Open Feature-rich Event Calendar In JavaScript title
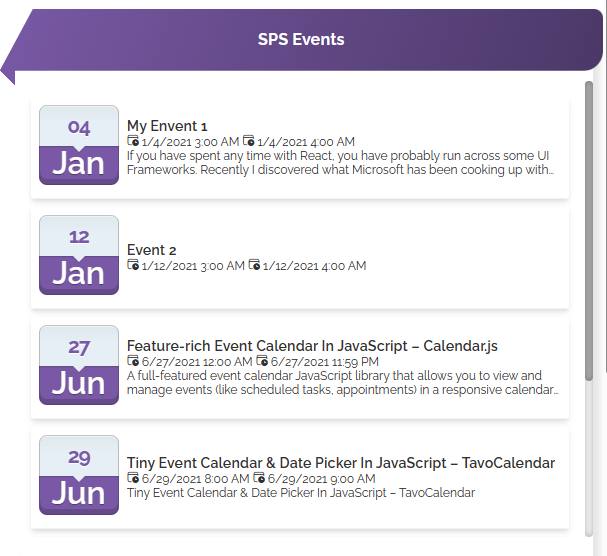 coord(312,346)
